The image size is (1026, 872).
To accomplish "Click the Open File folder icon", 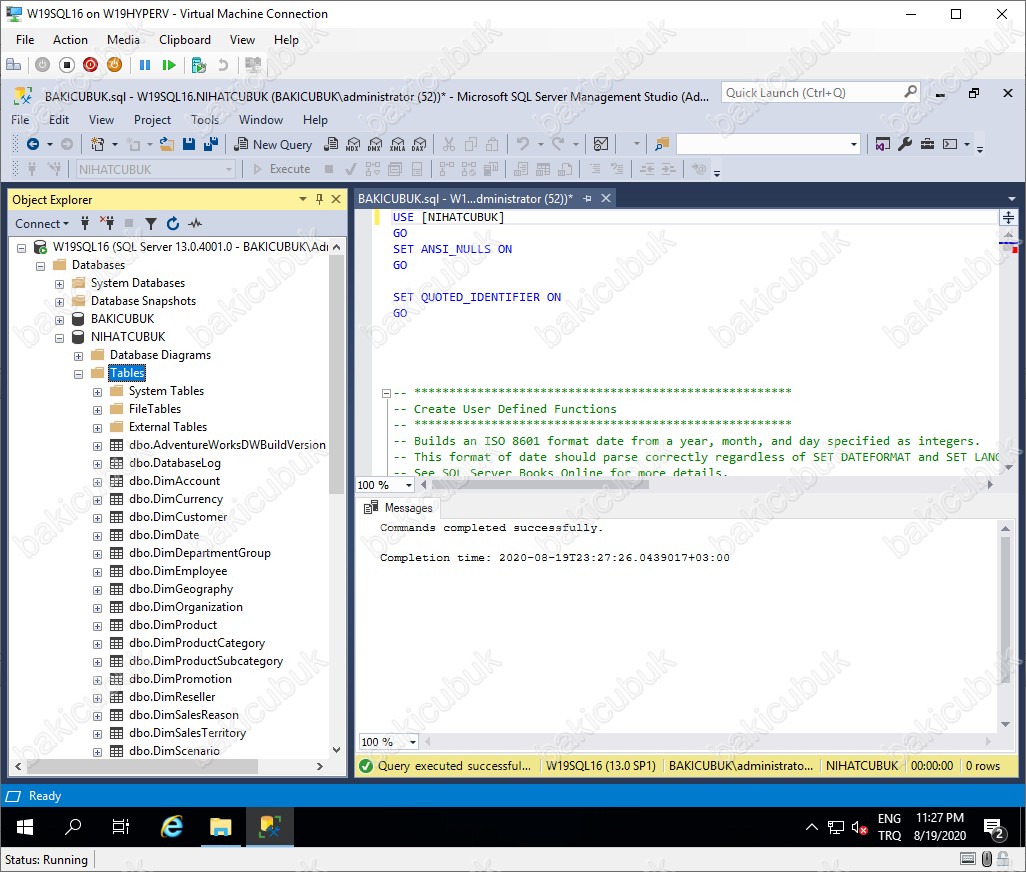I will (x=167, y=144).
